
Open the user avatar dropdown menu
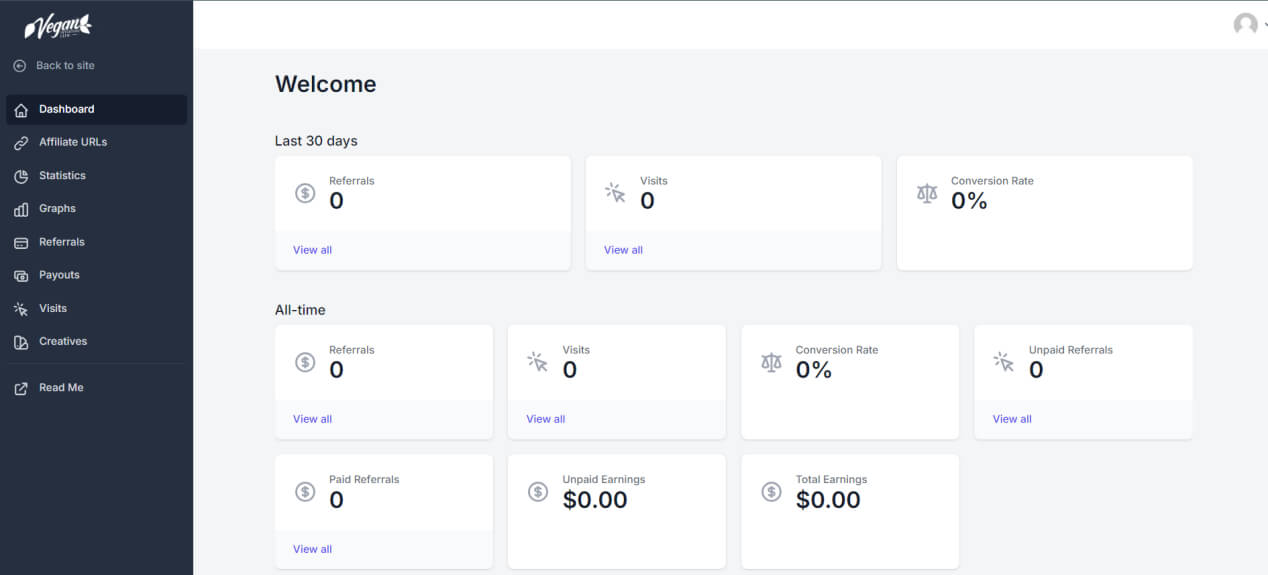[1246, 25]
